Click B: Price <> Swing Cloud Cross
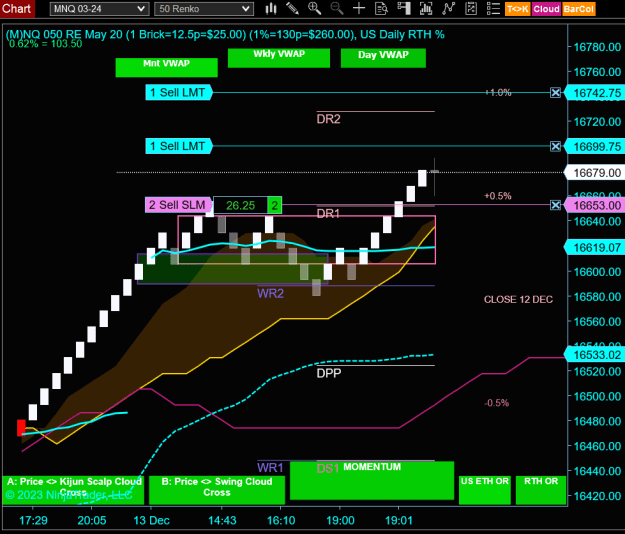 (217, 490)
